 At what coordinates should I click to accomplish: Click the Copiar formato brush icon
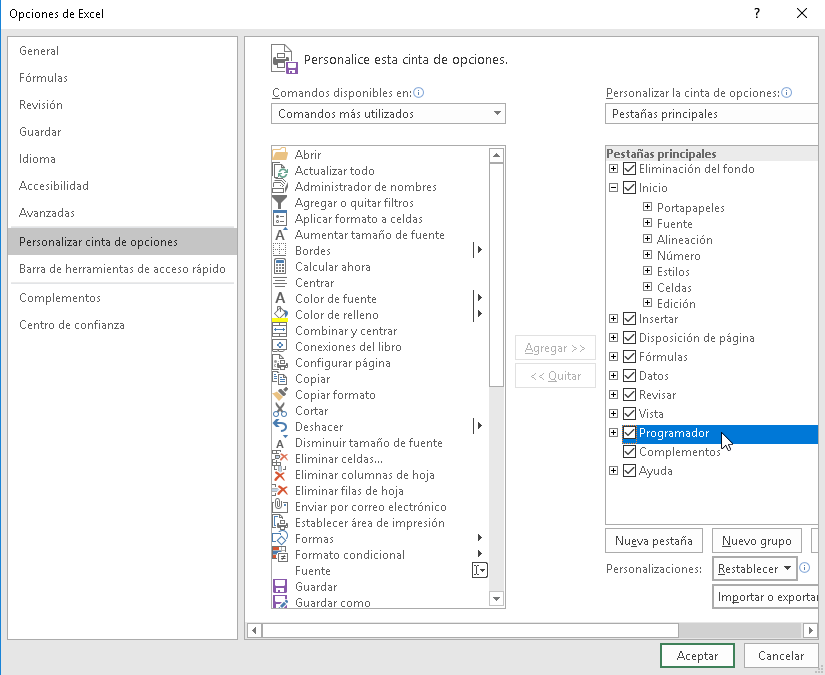[x=280, y=395]
